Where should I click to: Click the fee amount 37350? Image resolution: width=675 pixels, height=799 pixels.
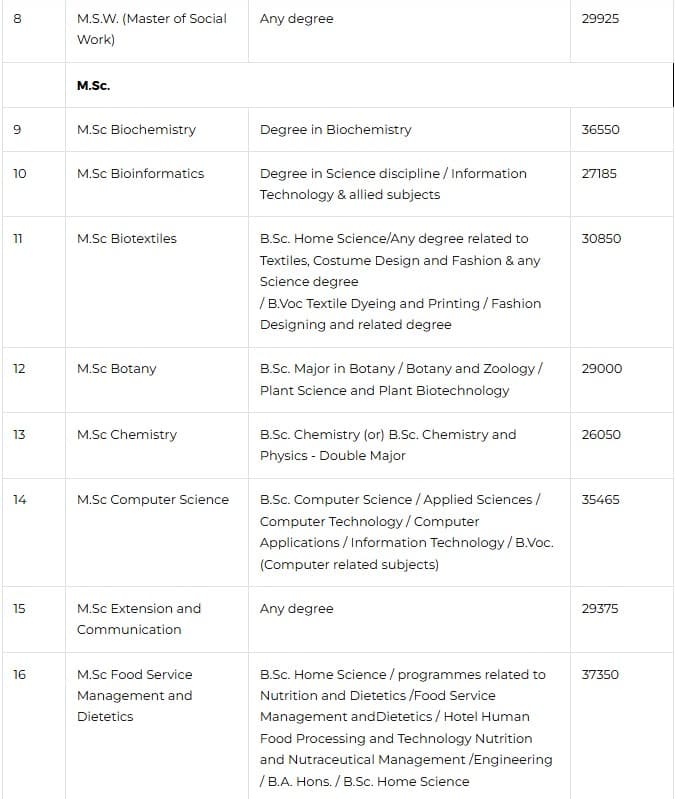pos(600,675)
